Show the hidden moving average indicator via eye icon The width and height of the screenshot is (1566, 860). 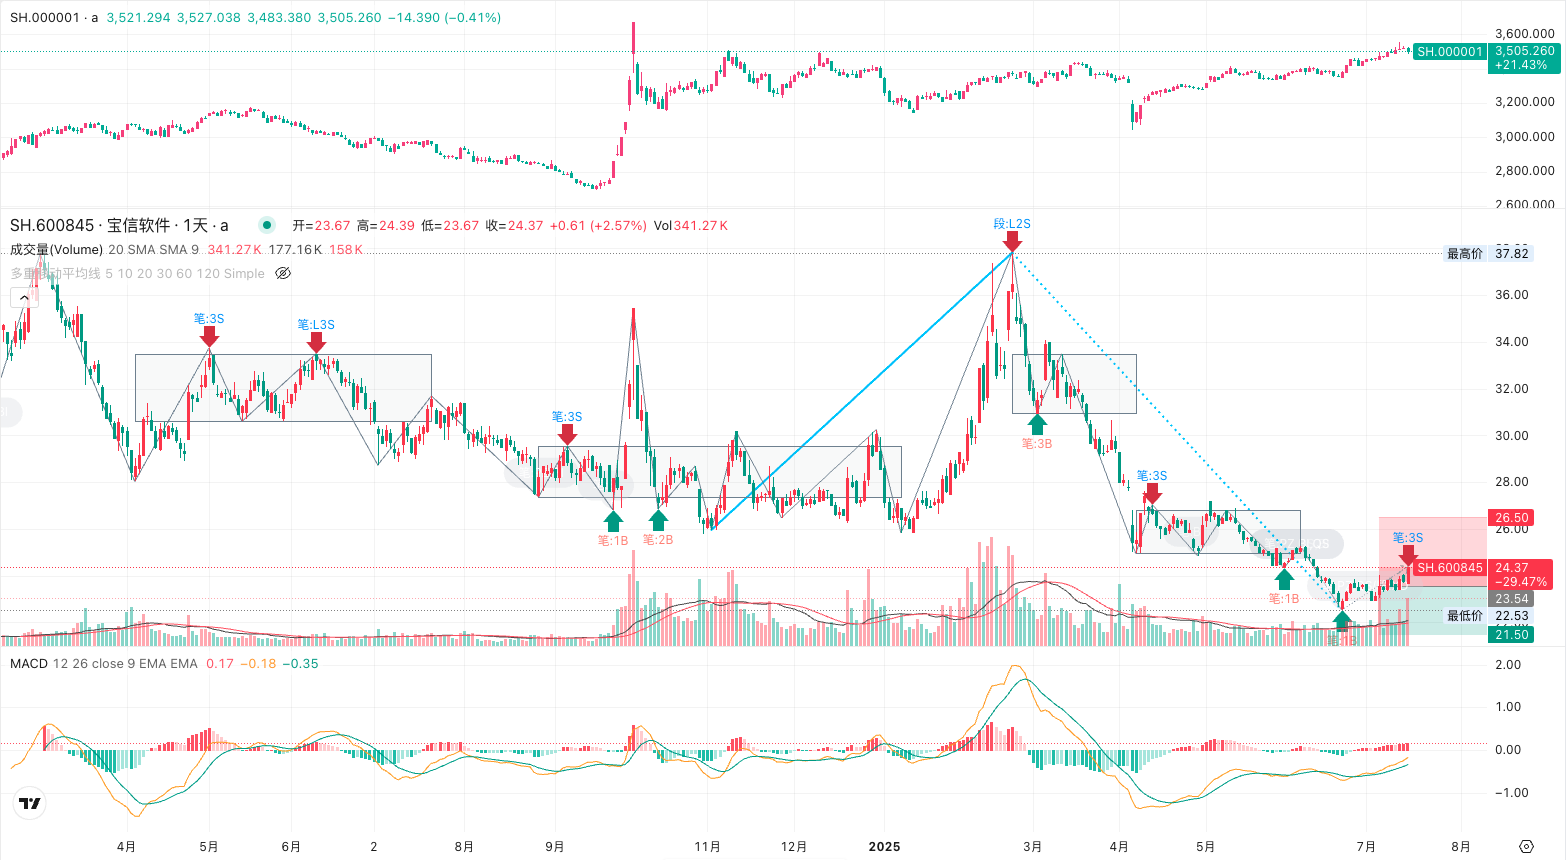(283, 273)
